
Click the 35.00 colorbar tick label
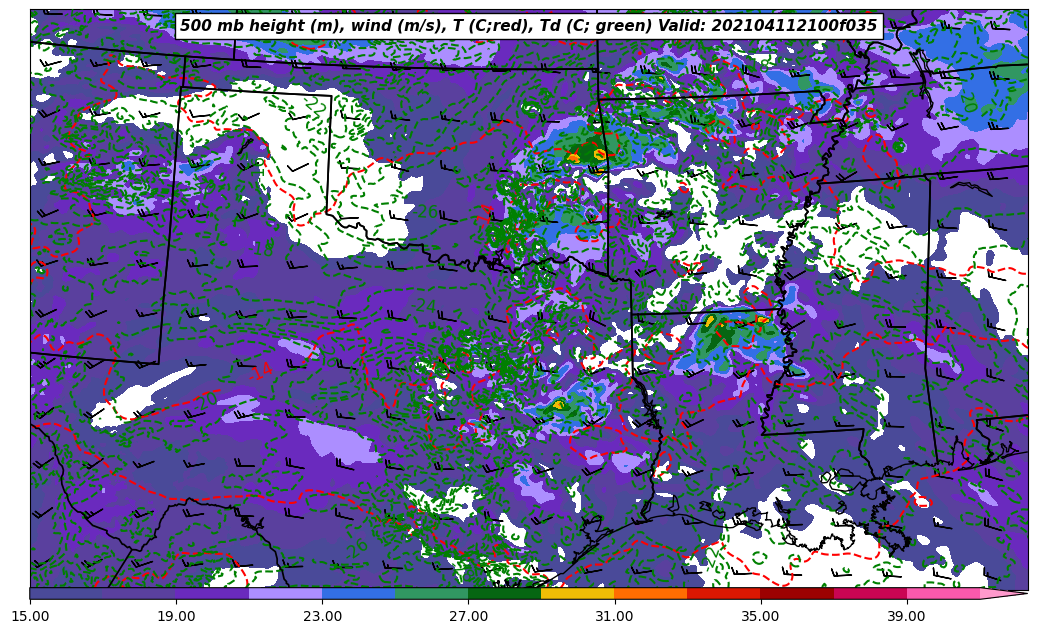tap(760, 617)
